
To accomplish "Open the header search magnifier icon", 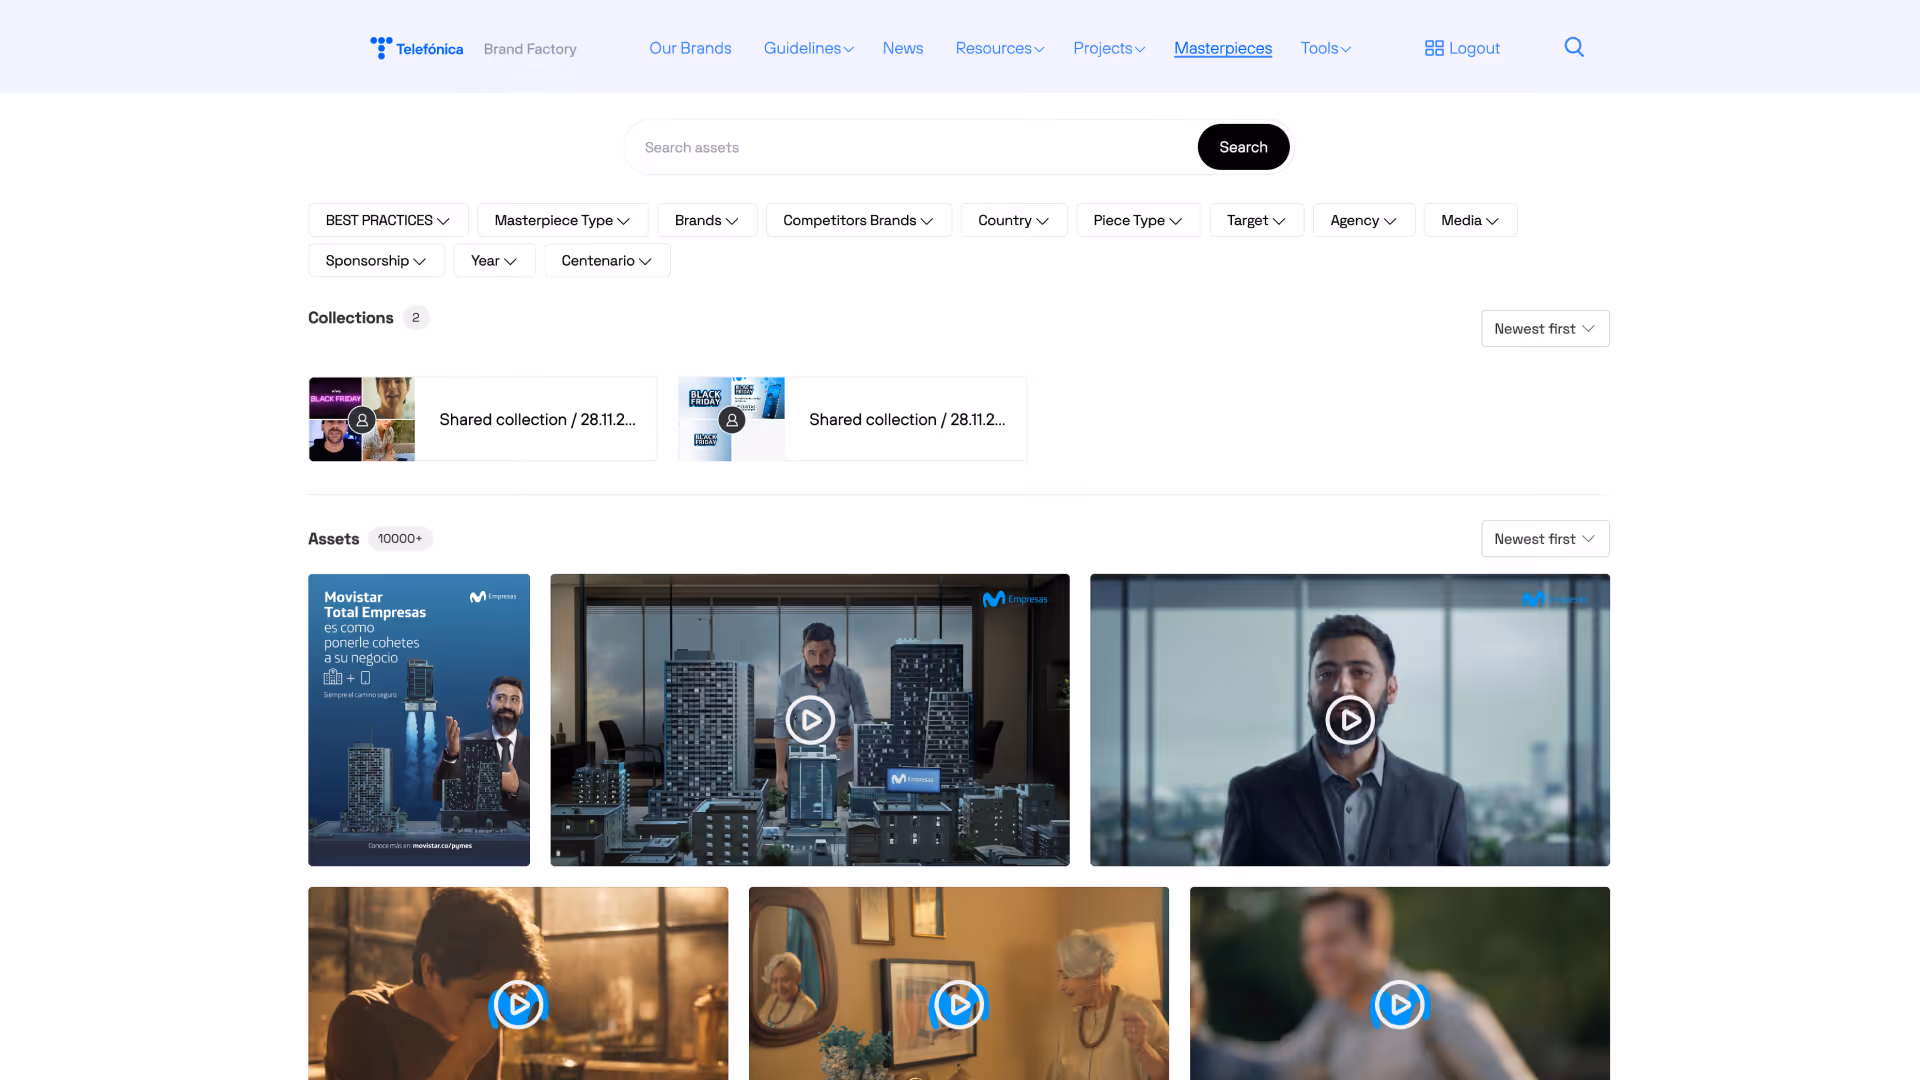I will (1574, 47).
